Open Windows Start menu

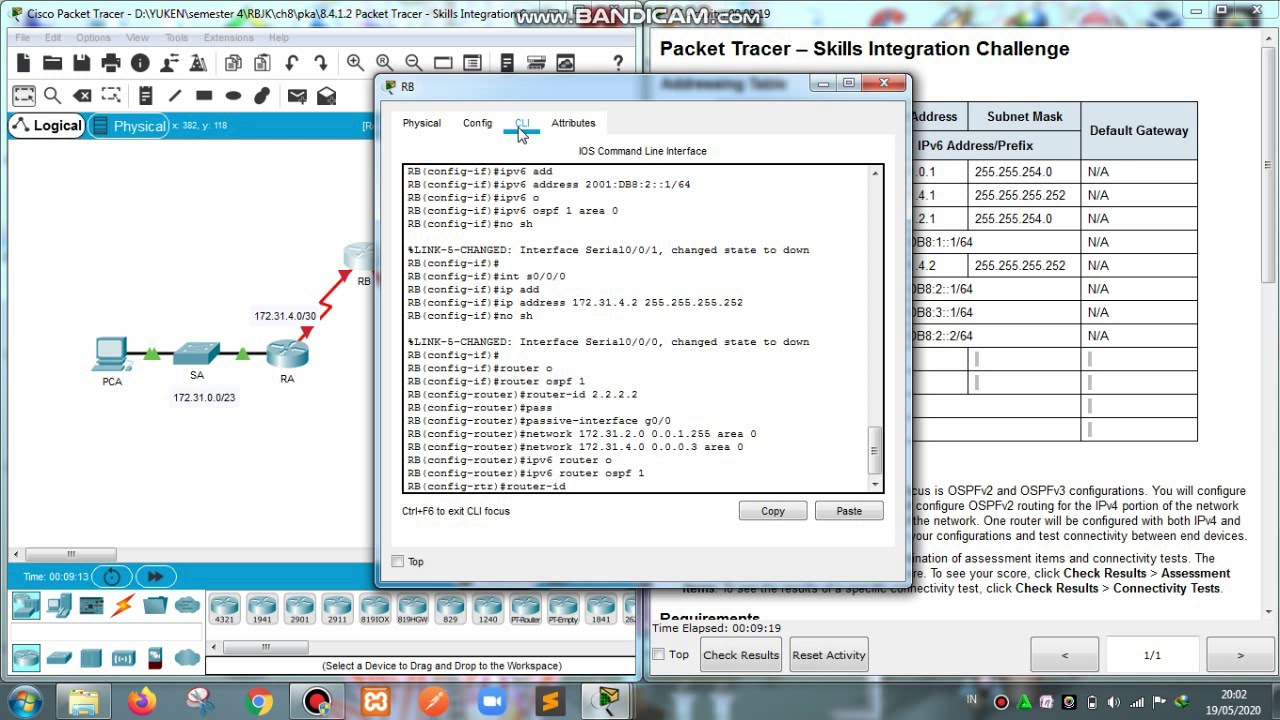(24, 701)
